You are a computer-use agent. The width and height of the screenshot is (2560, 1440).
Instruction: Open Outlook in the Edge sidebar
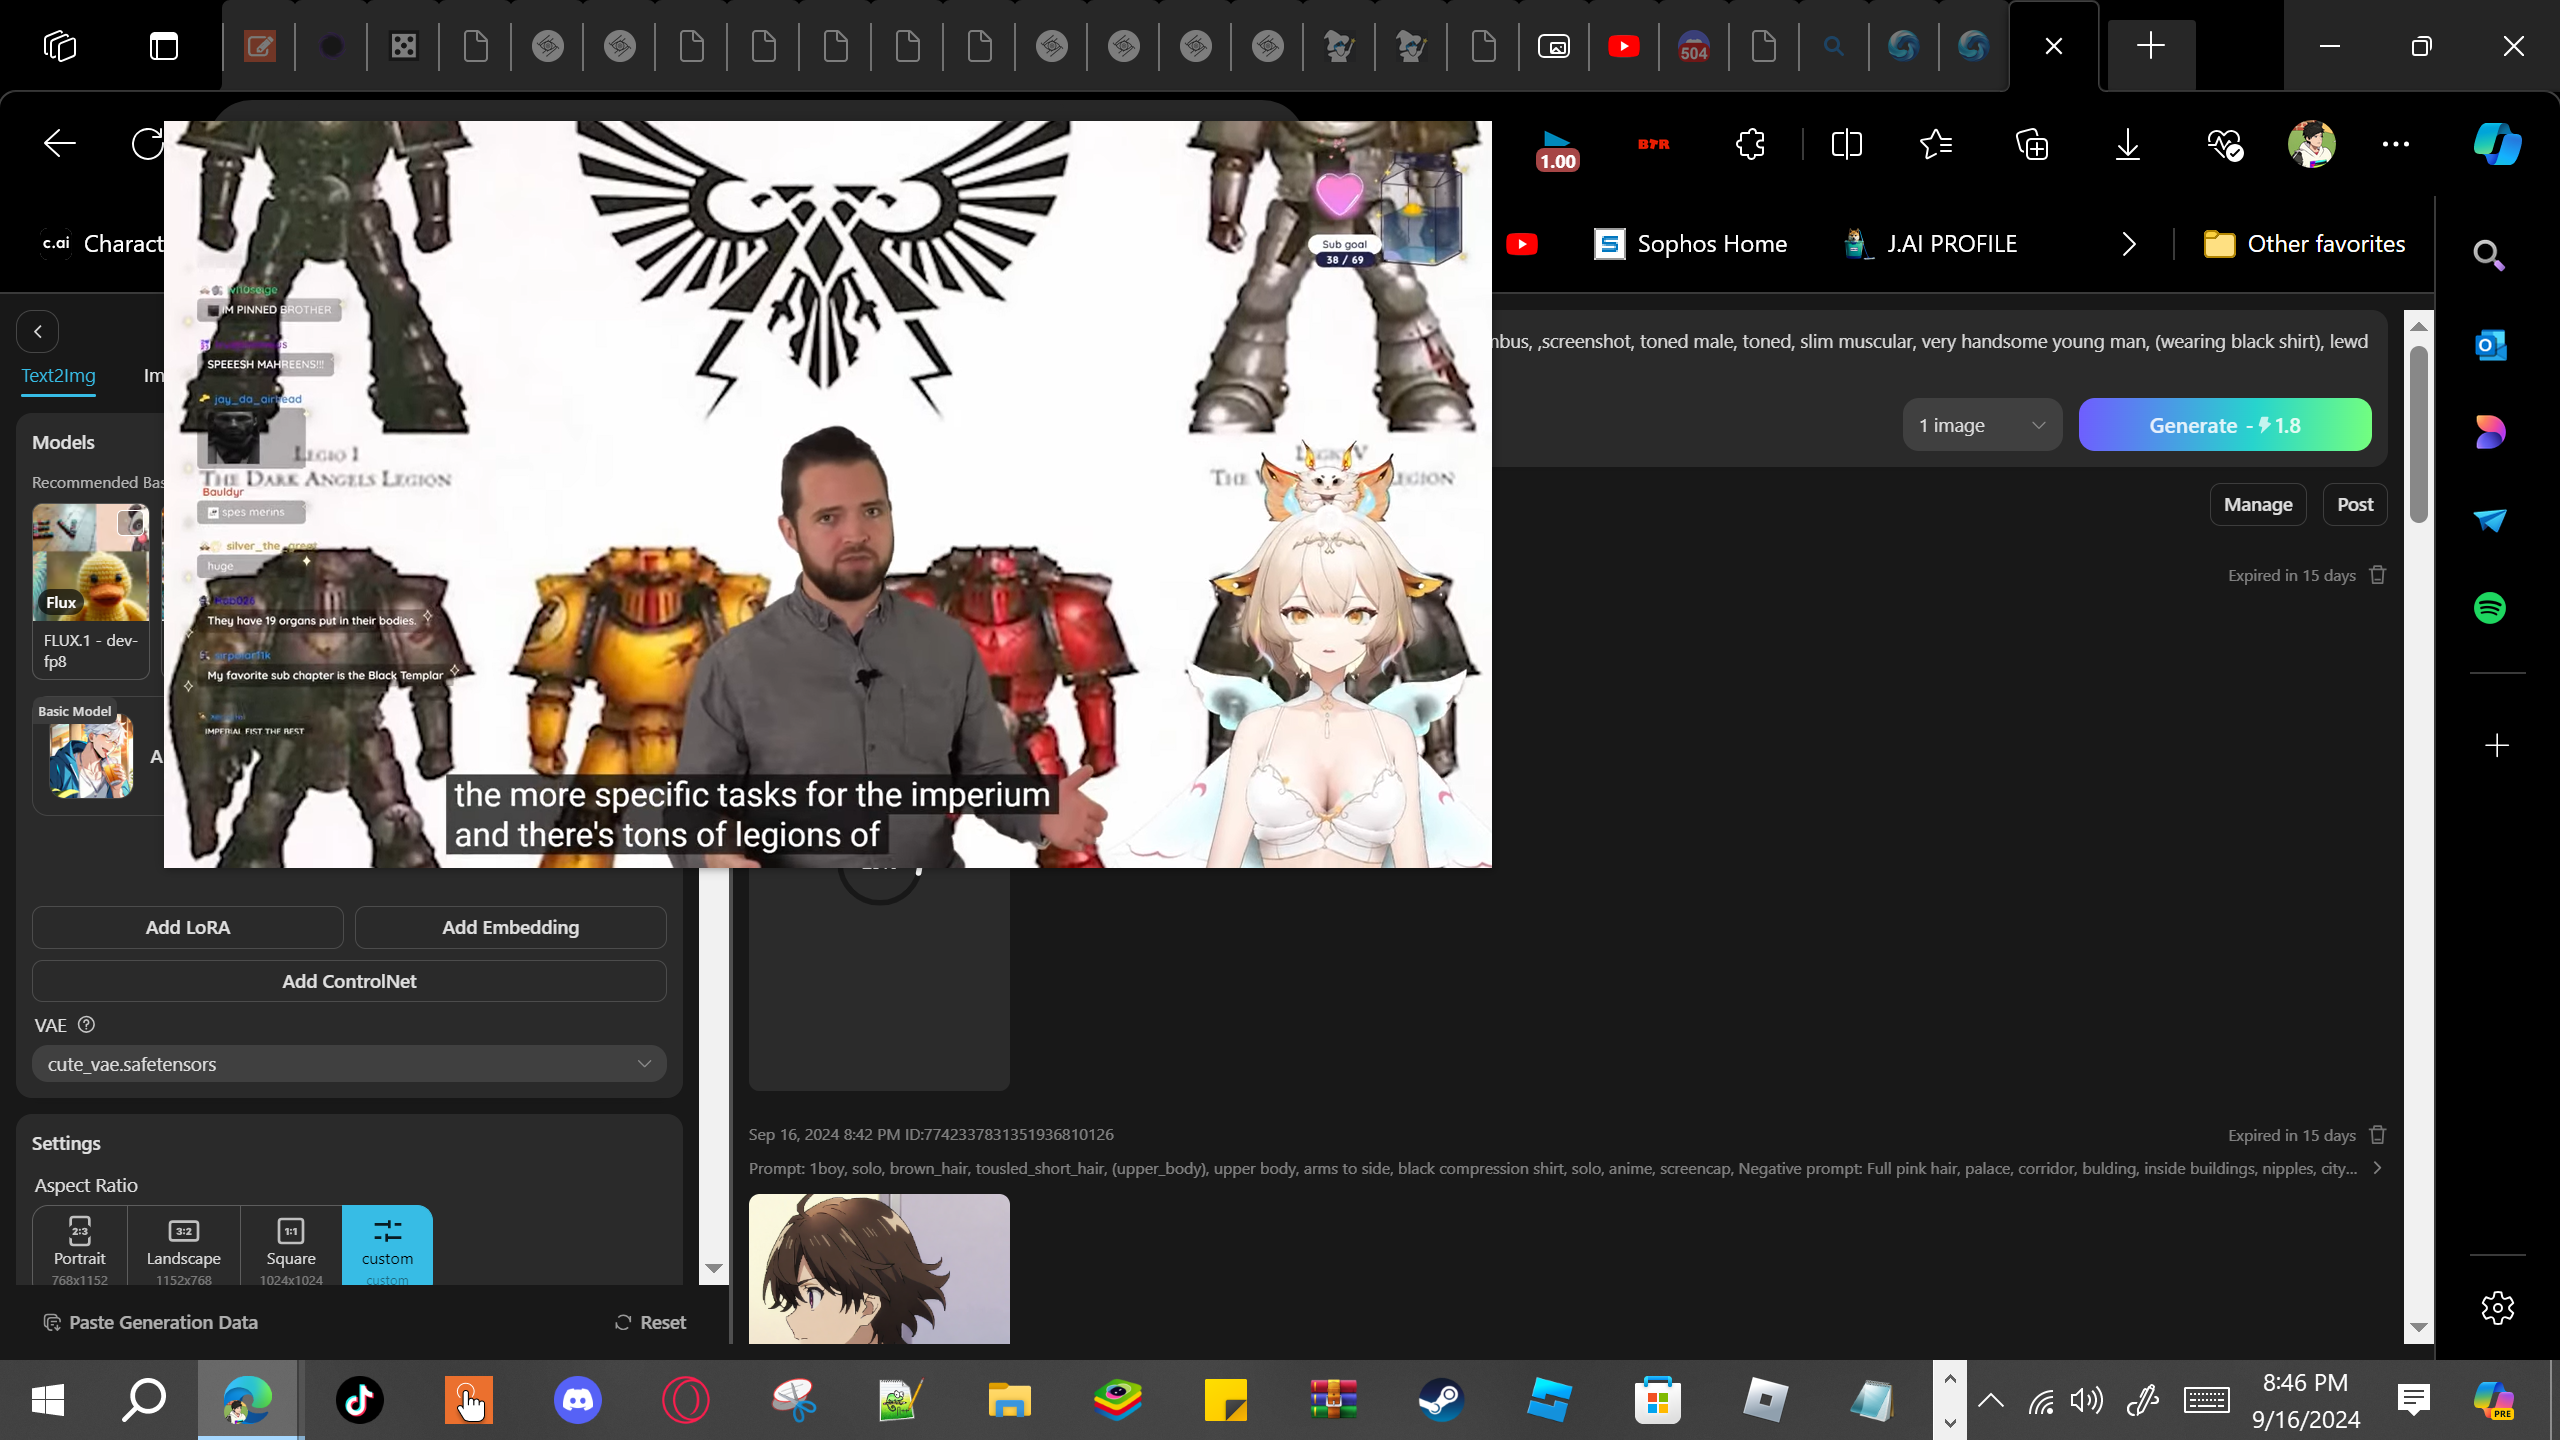(x=2489, y=345)
